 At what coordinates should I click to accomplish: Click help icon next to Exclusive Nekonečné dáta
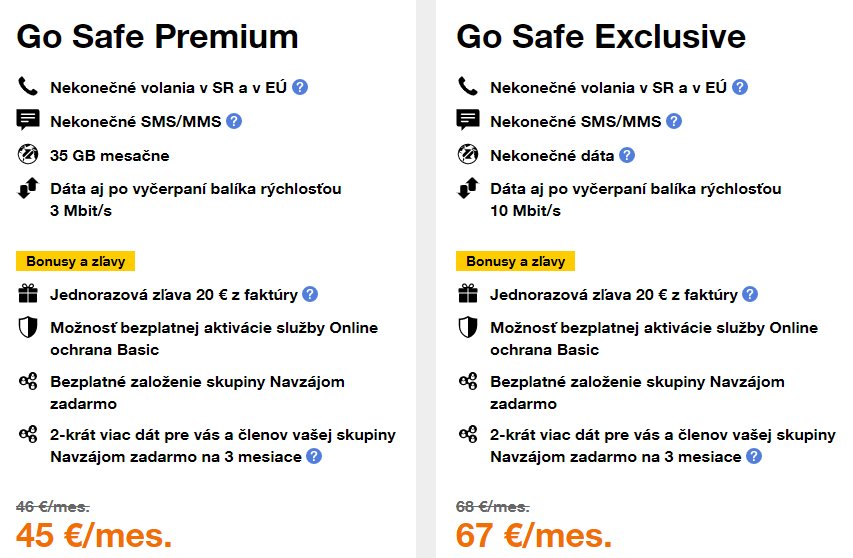pyautogui.click(x=627, y=155)
